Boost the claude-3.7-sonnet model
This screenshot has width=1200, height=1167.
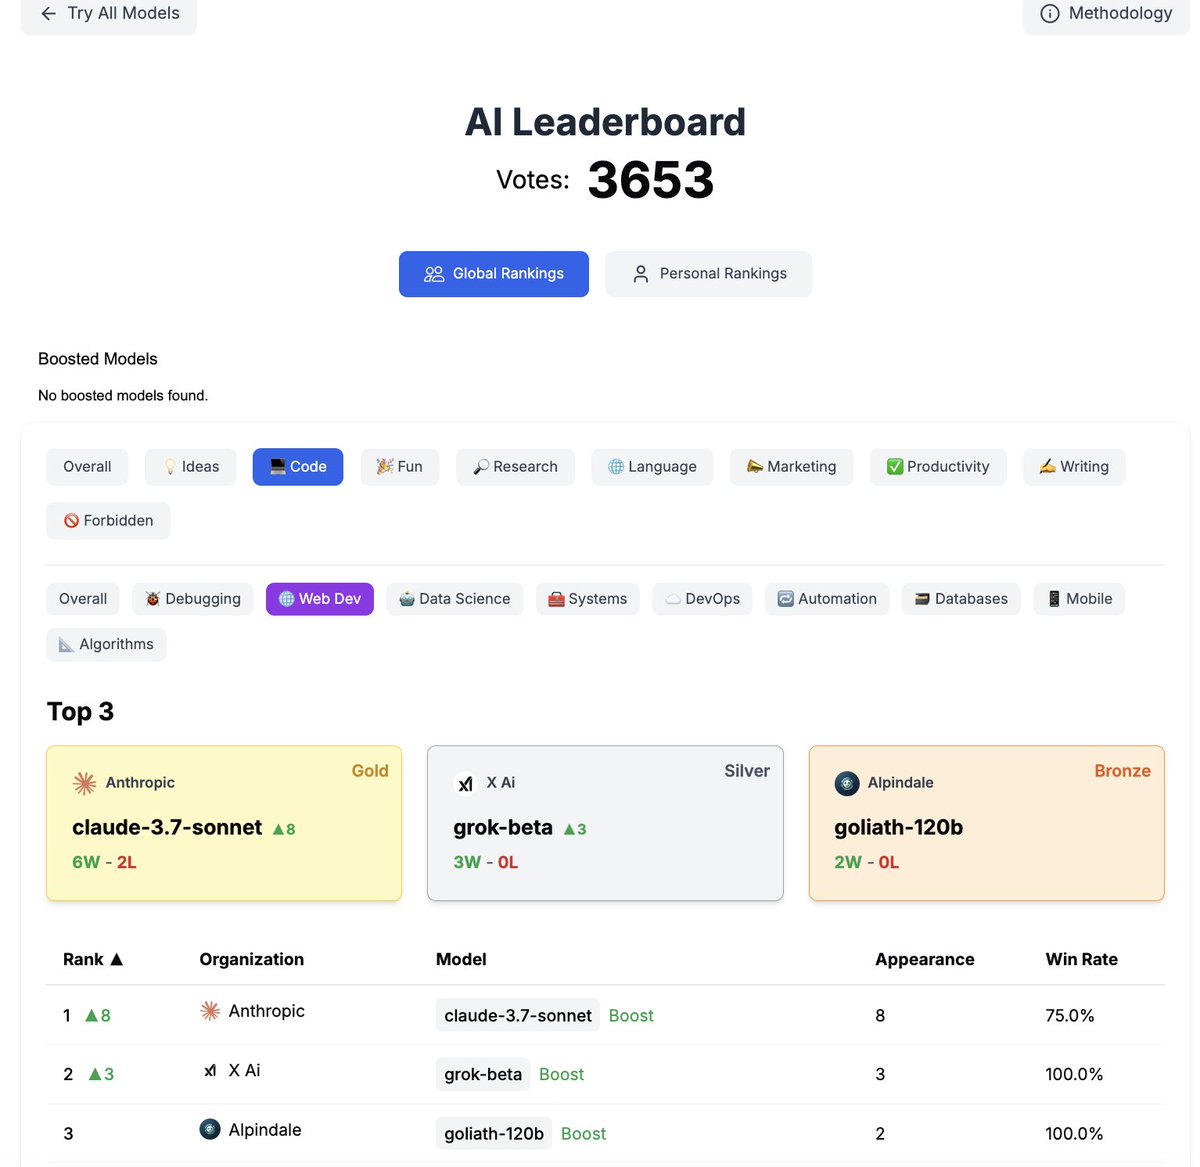[631, 1016]
